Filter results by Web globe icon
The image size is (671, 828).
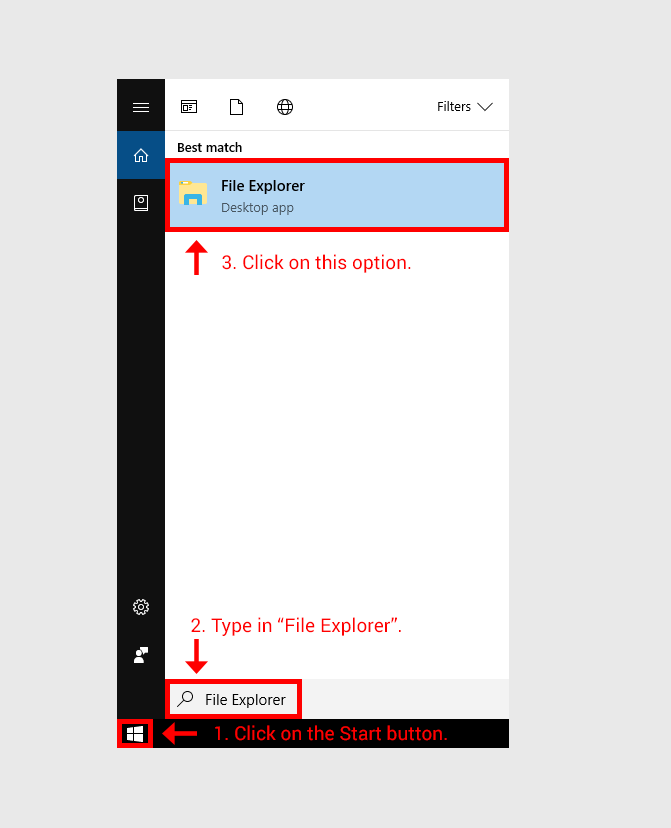pos(285,107)
